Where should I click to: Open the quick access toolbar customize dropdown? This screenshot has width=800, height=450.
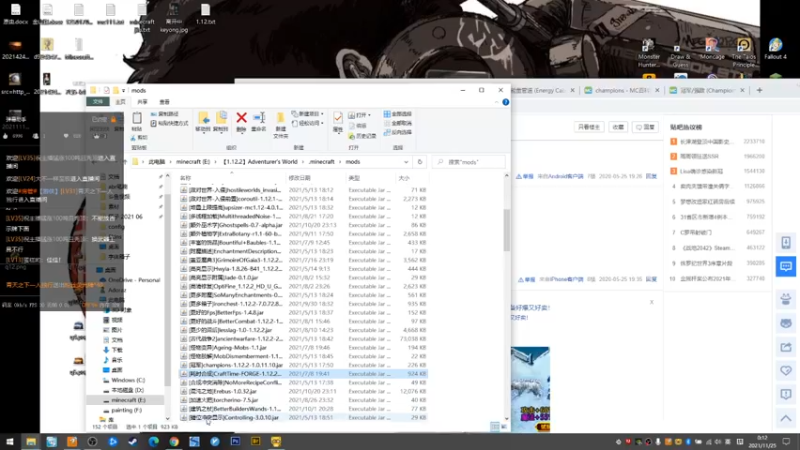pos(123,91)
